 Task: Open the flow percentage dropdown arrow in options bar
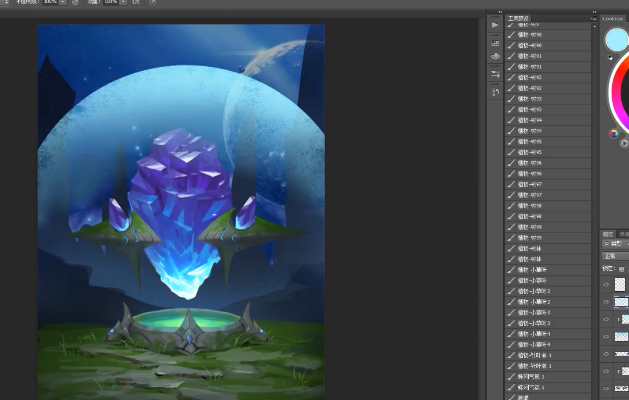tap(123, 2)
